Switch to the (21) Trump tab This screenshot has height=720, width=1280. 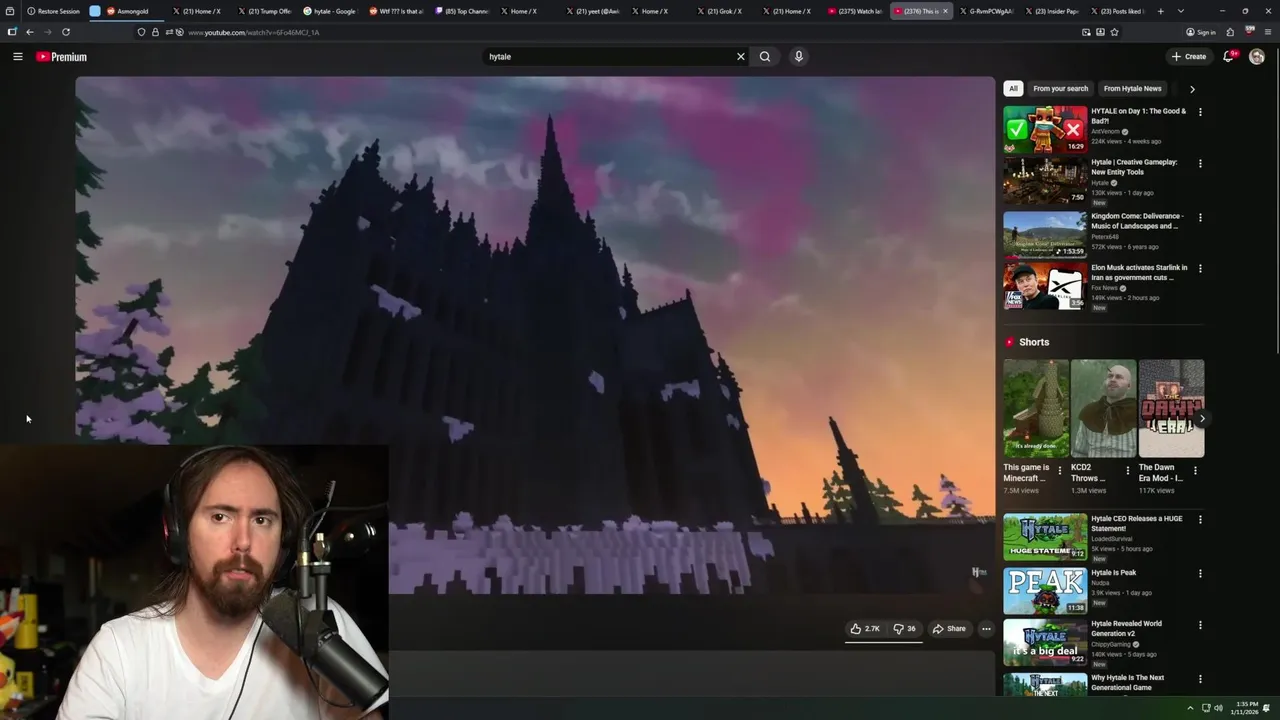tap(267, 11)
